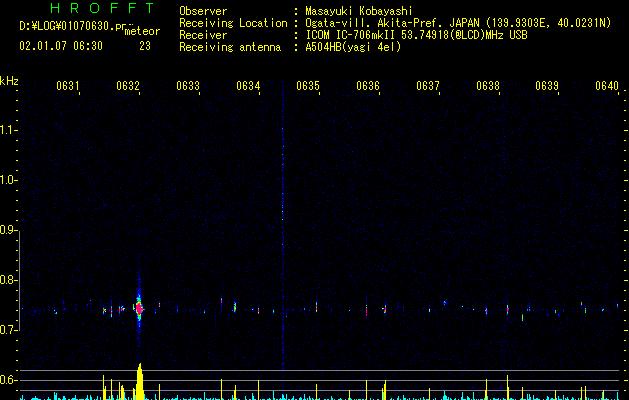The image size is (629, 400).
Task: Click the 0.8 kHz axis label
Action: [7, 280]
